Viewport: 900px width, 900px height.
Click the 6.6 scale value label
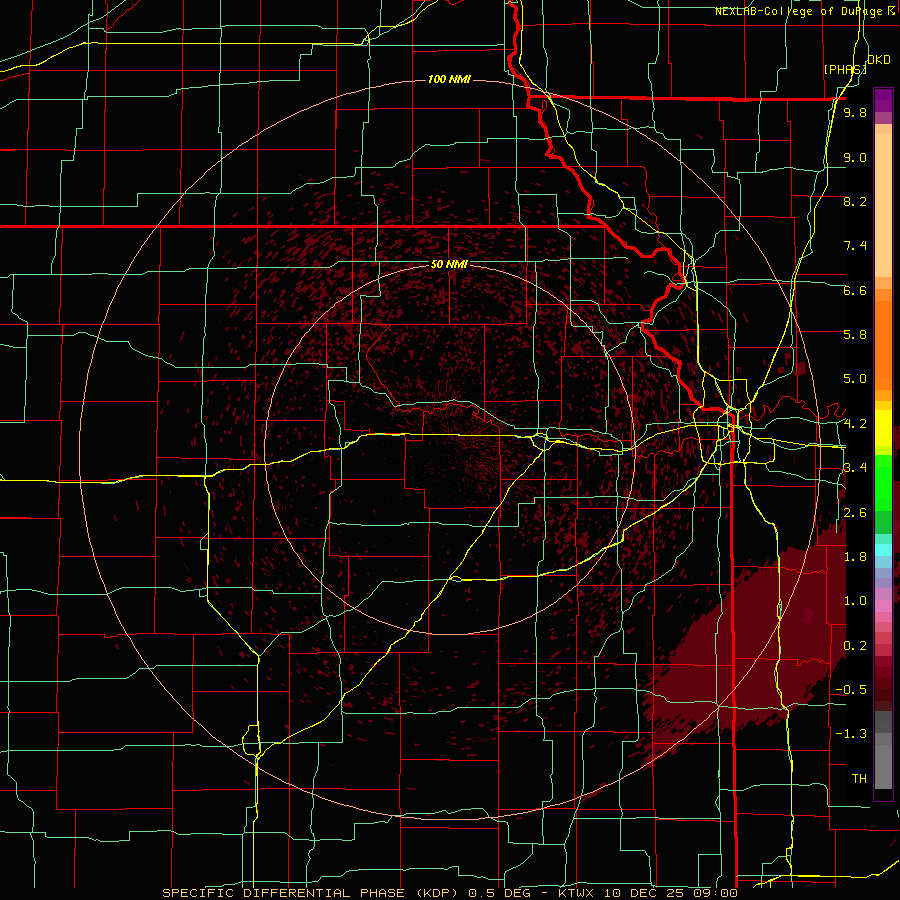[x=855, y=290]
